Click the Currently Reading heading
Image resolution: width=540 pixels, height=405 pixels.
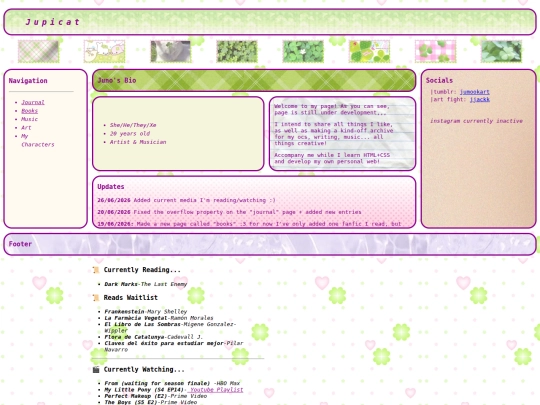(x=142, y=270)
